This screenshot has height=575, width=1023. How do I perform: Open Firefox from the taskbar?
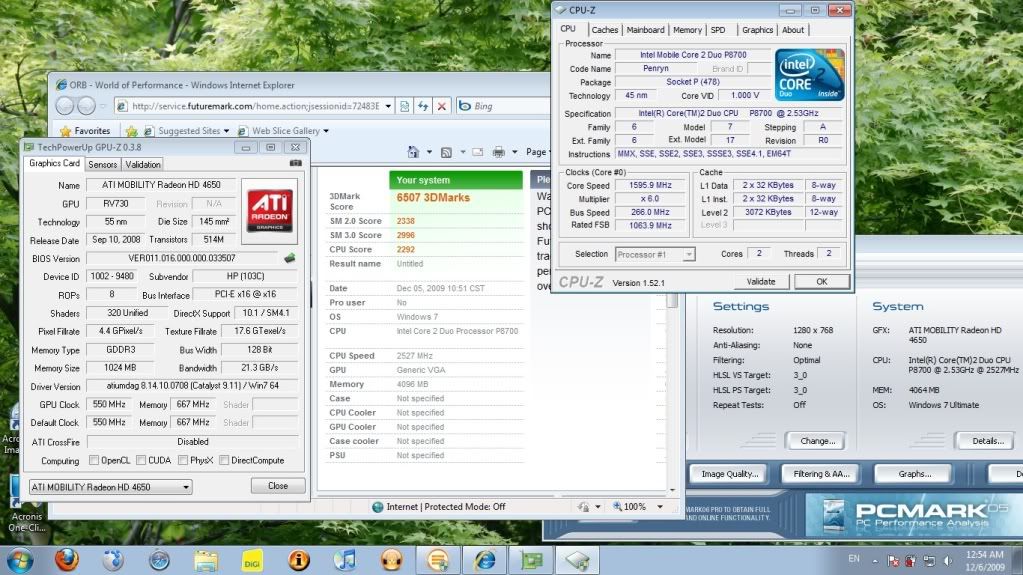pyautogui.click(x=69, y=558)
